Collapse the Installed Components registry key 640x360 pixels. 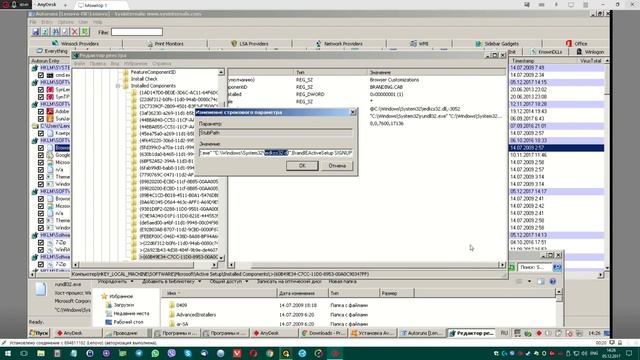pyautogui.click(x=118, y=86)
